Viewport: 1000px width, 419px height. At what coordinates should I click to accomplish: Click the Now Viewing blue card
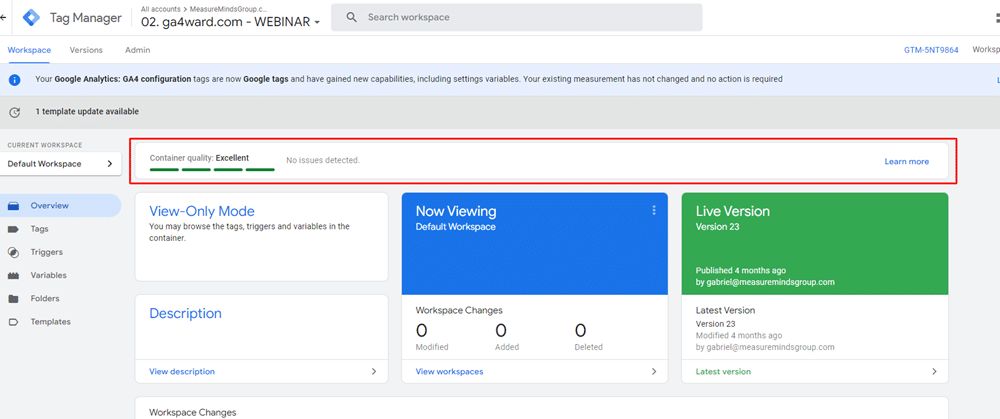click(534, 244)
